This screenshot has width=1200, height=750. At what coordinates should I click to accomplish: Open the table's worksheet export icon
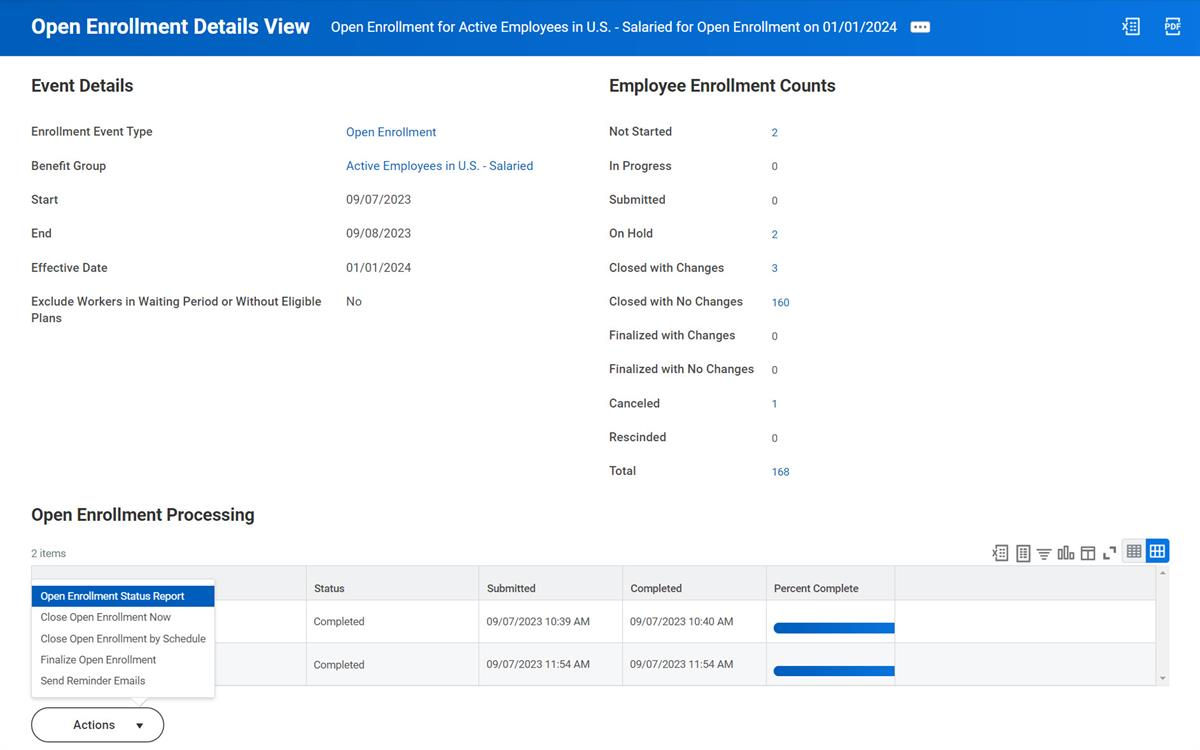(x=1023, y=552)
